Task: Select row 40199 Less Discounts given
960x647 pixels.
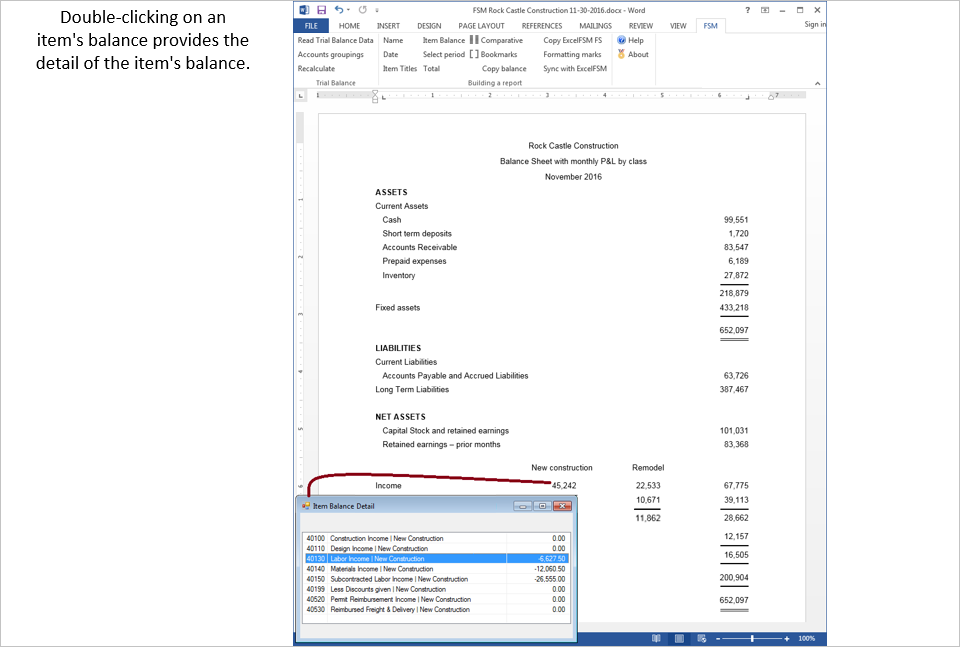Action: point(436,589)
